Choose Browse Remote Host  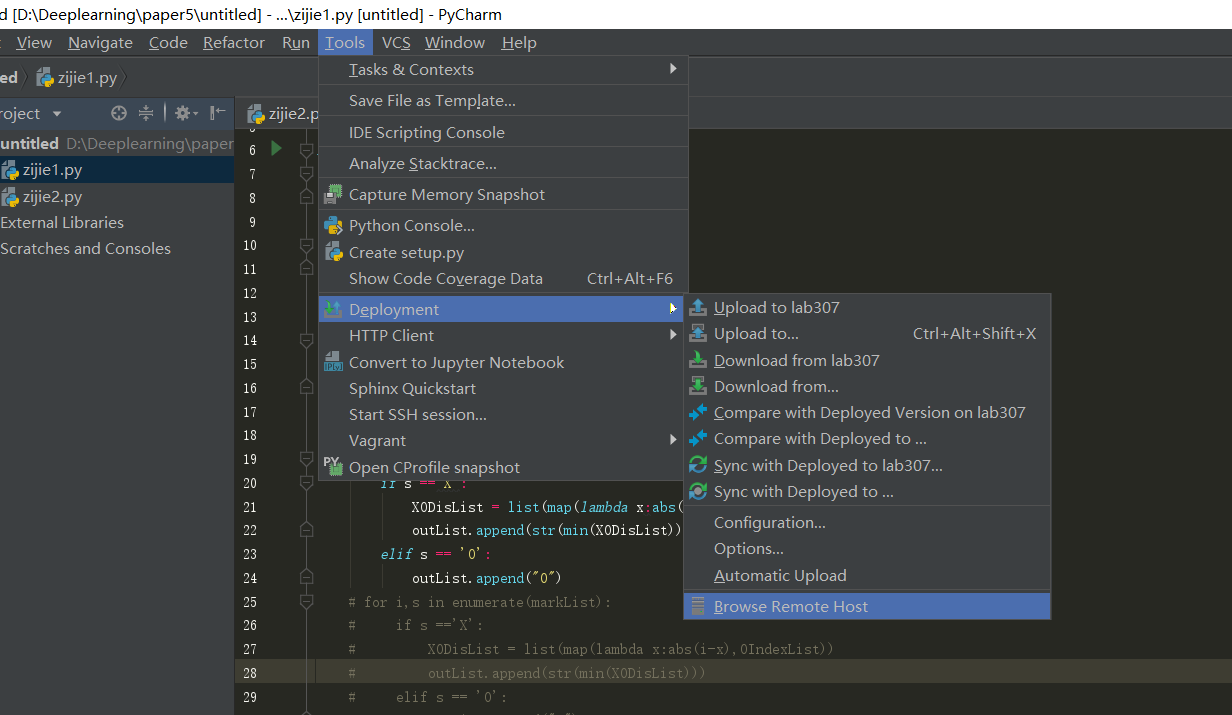pyautogui.click(x=867, y=606)
